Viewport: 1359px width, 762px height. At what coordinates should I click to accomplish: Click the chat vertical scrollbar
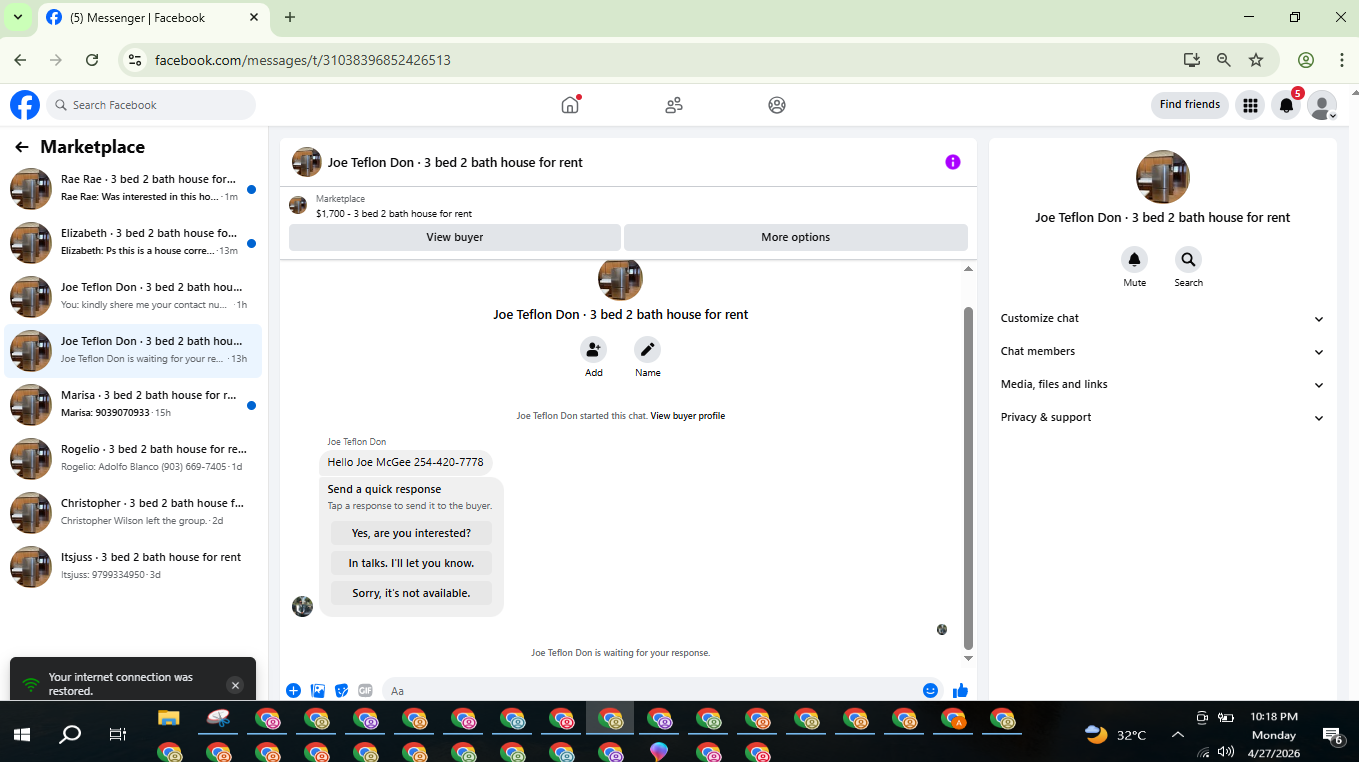pyautogui.click(x=968, y=478)
